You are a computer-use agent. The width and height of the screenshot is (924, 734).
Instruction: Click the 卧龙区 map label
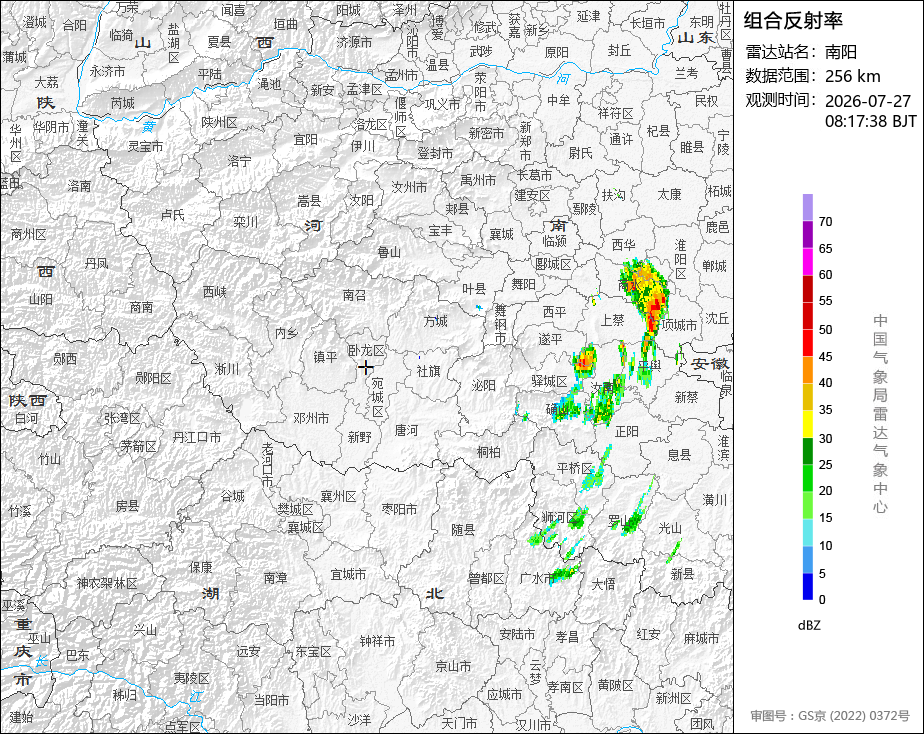pyautogui.click(x=366, y=351)
